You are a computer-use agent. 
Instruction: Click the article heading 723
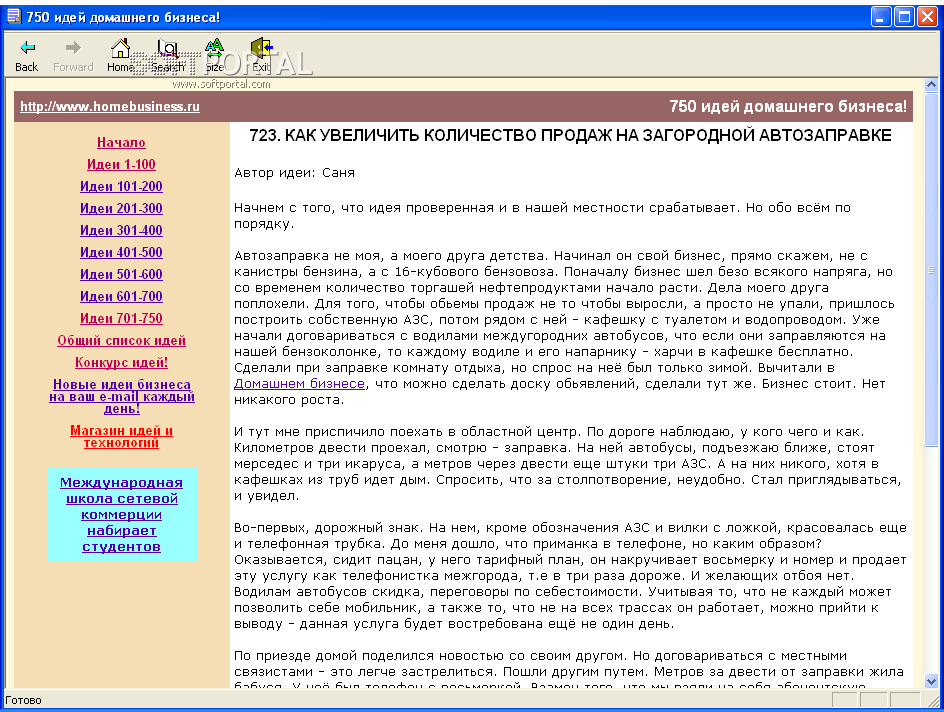[x=570, y=135]
